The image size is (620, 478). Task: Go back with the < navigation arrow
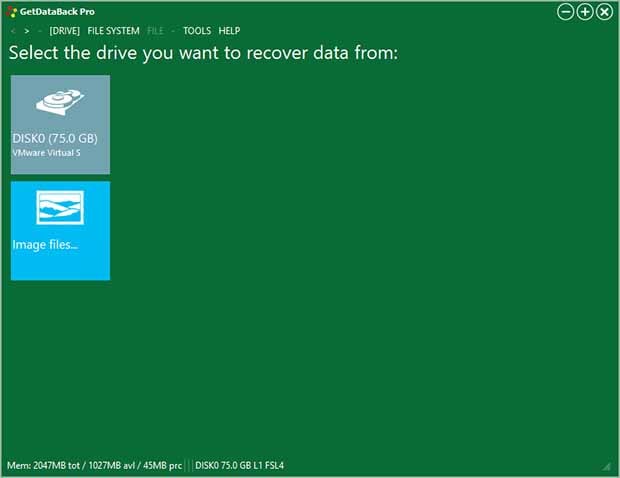click(13, 31)
